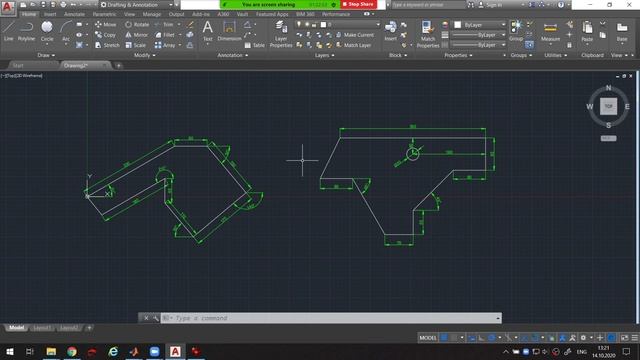Select the Line tool
This screenshot has width=640, height=360.
(9, 31)
